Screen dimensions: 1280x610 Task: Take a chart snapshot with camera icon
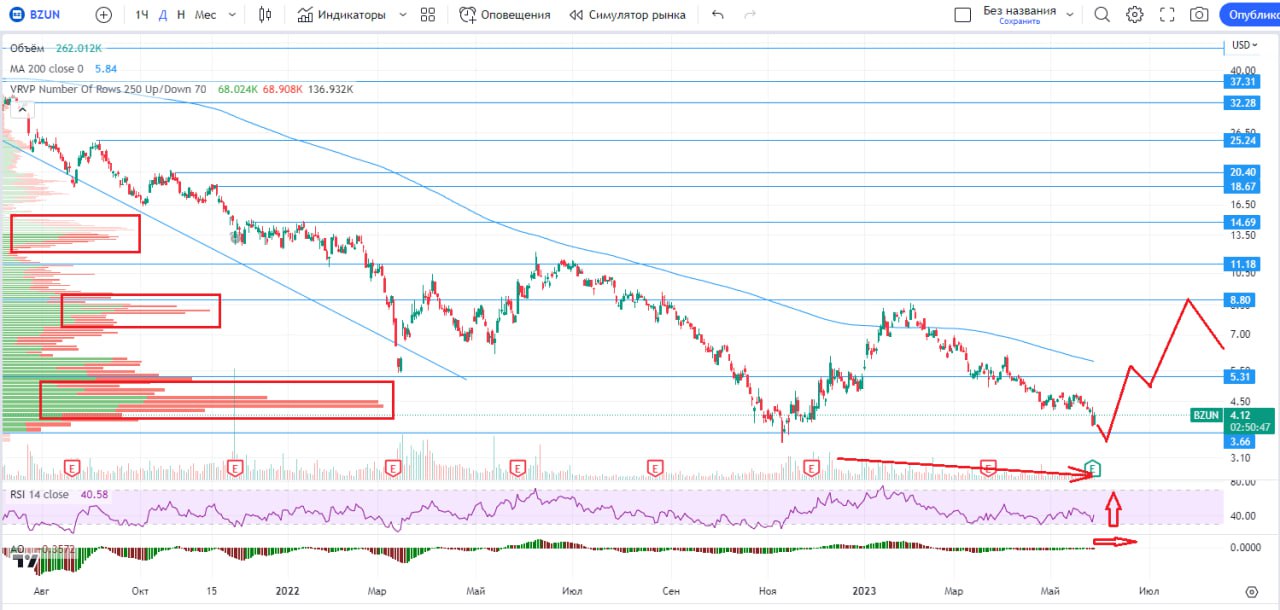click(1199, 15)
